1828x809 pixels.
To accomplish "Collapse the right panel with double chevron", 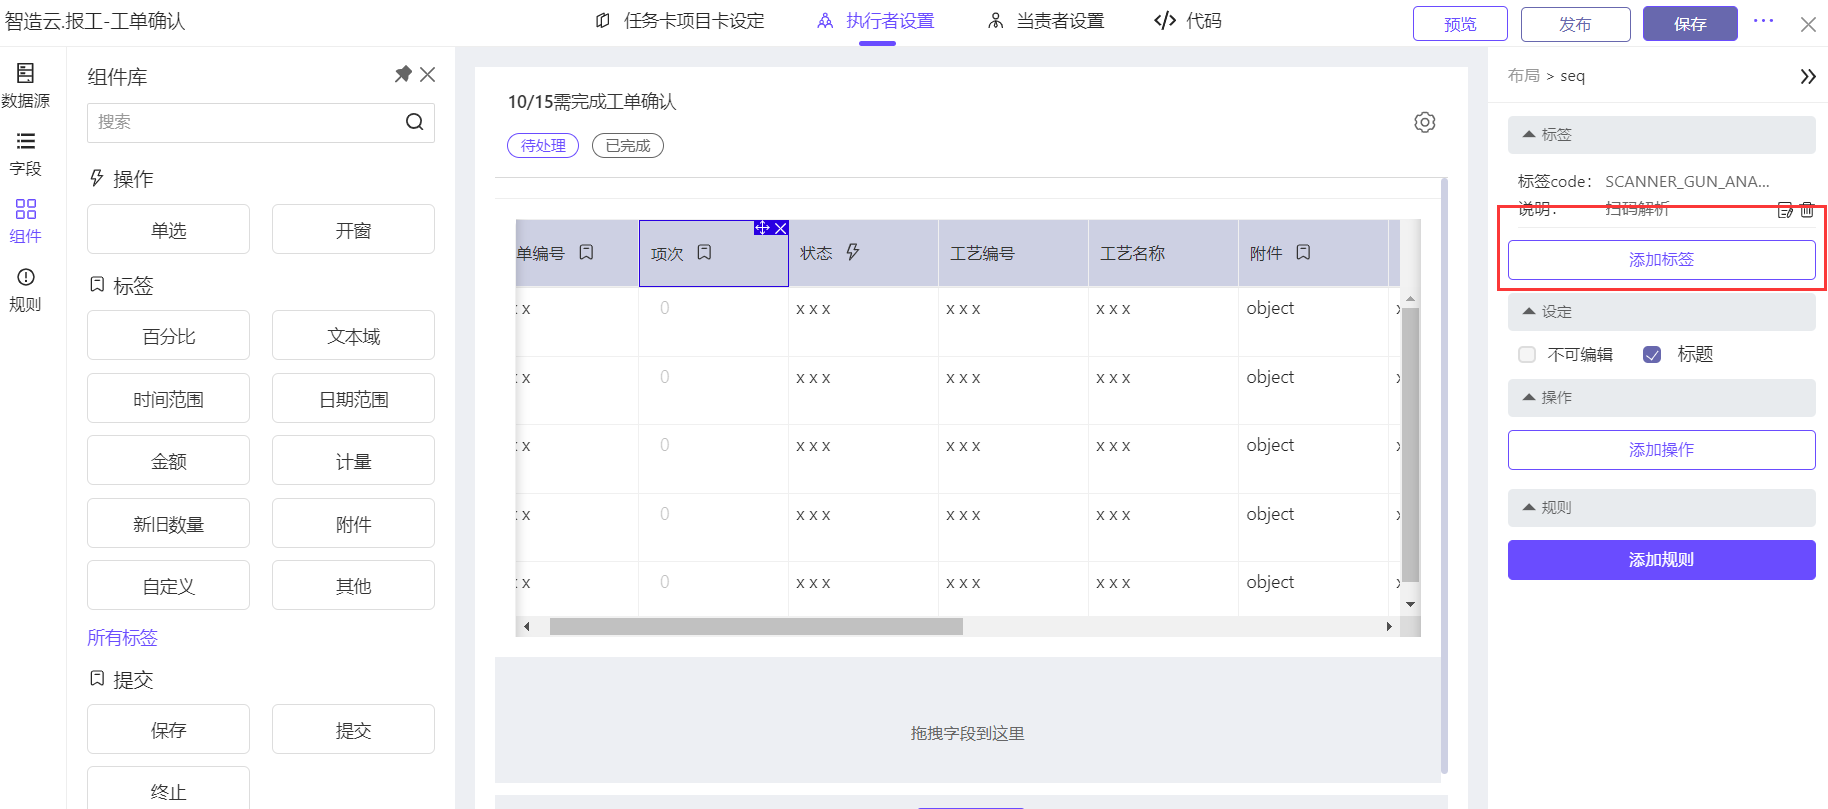I will coord(1807,77).
